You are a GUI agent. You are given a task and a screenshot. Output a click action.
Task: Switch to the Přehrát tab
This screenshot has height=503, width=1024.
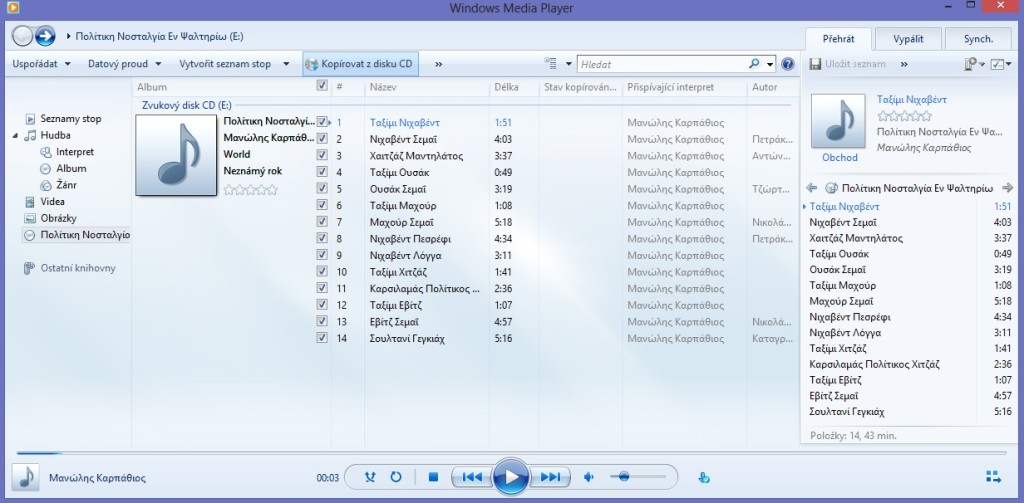839,39
